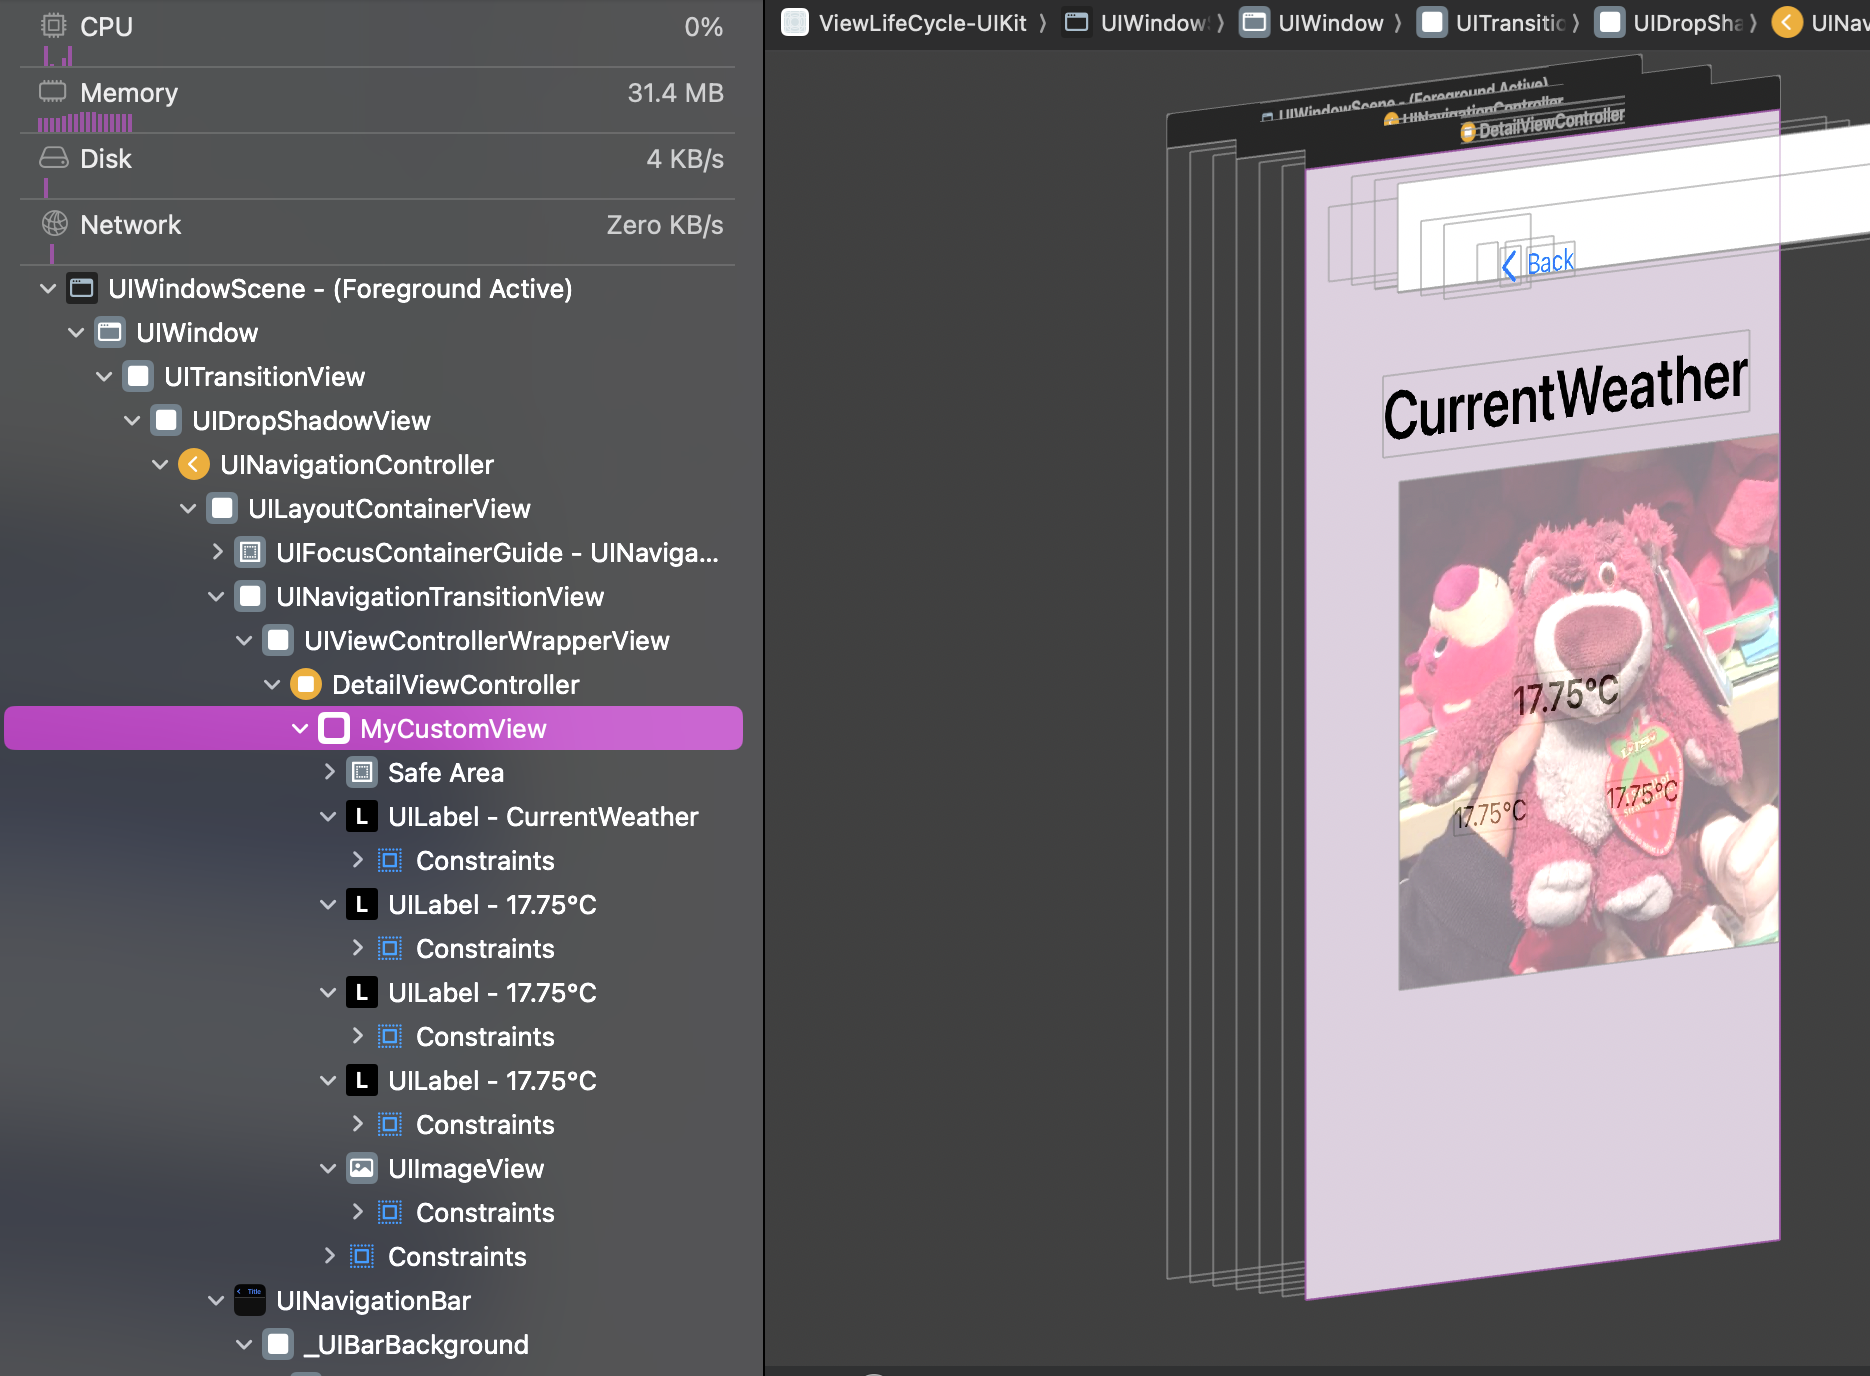The image size is (1870, 1376).
Task: Click the MyCustomView row icon
Action: [x=334, y=729]
